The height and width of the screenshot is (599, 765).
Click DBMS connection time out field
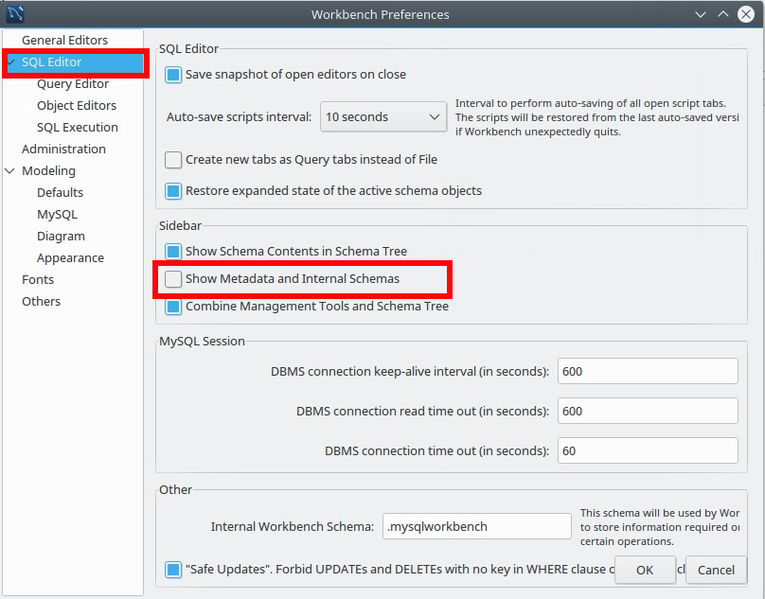click(648, 451)
